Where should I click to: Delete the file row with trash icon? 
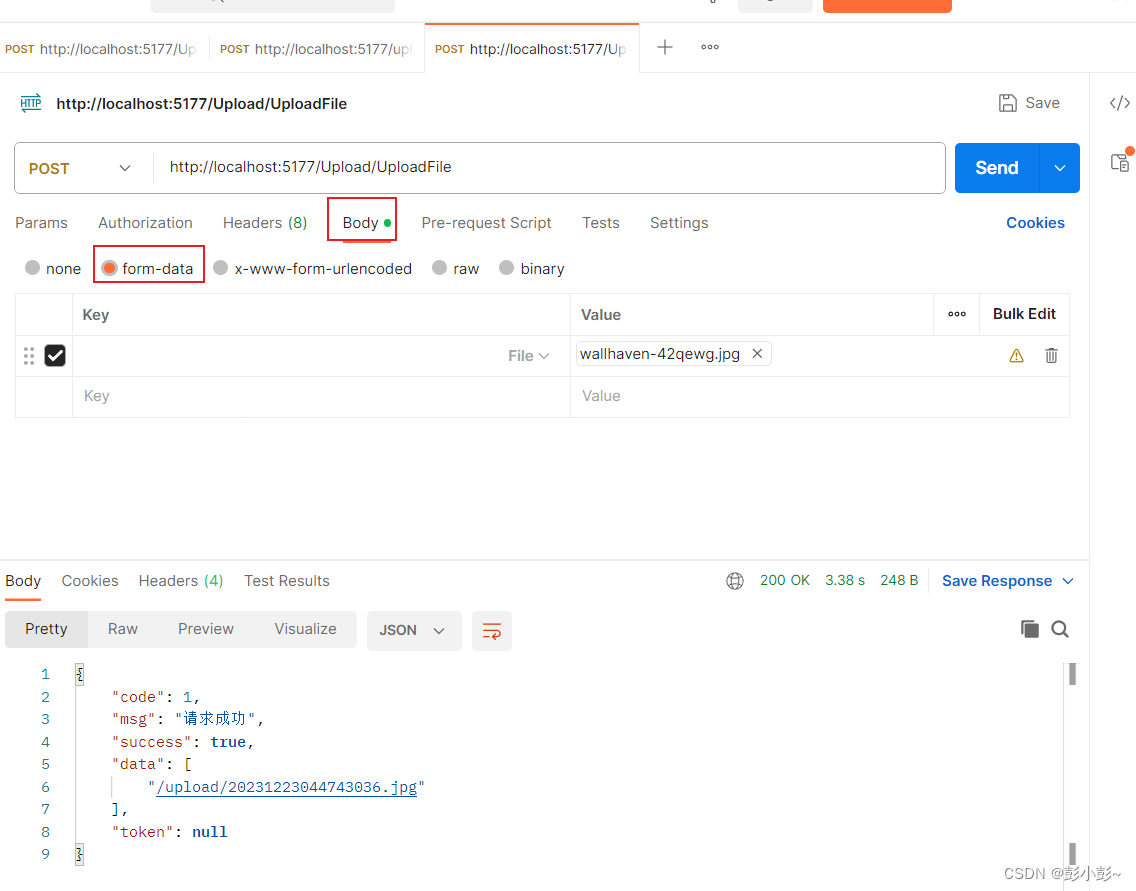1051,356
